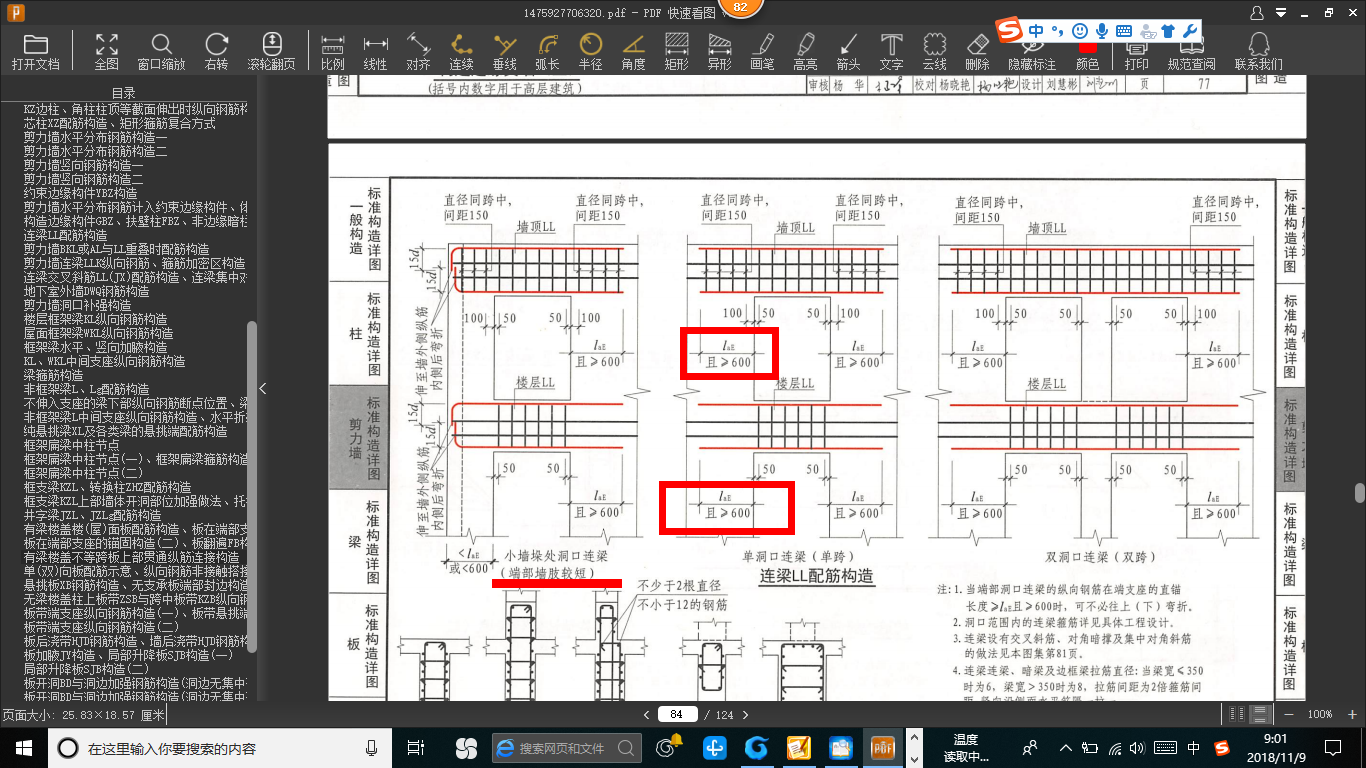1366x768 pixels.
Task: Zoom out with minus button
Action: pyautogui.click(x=1290, y=714)
